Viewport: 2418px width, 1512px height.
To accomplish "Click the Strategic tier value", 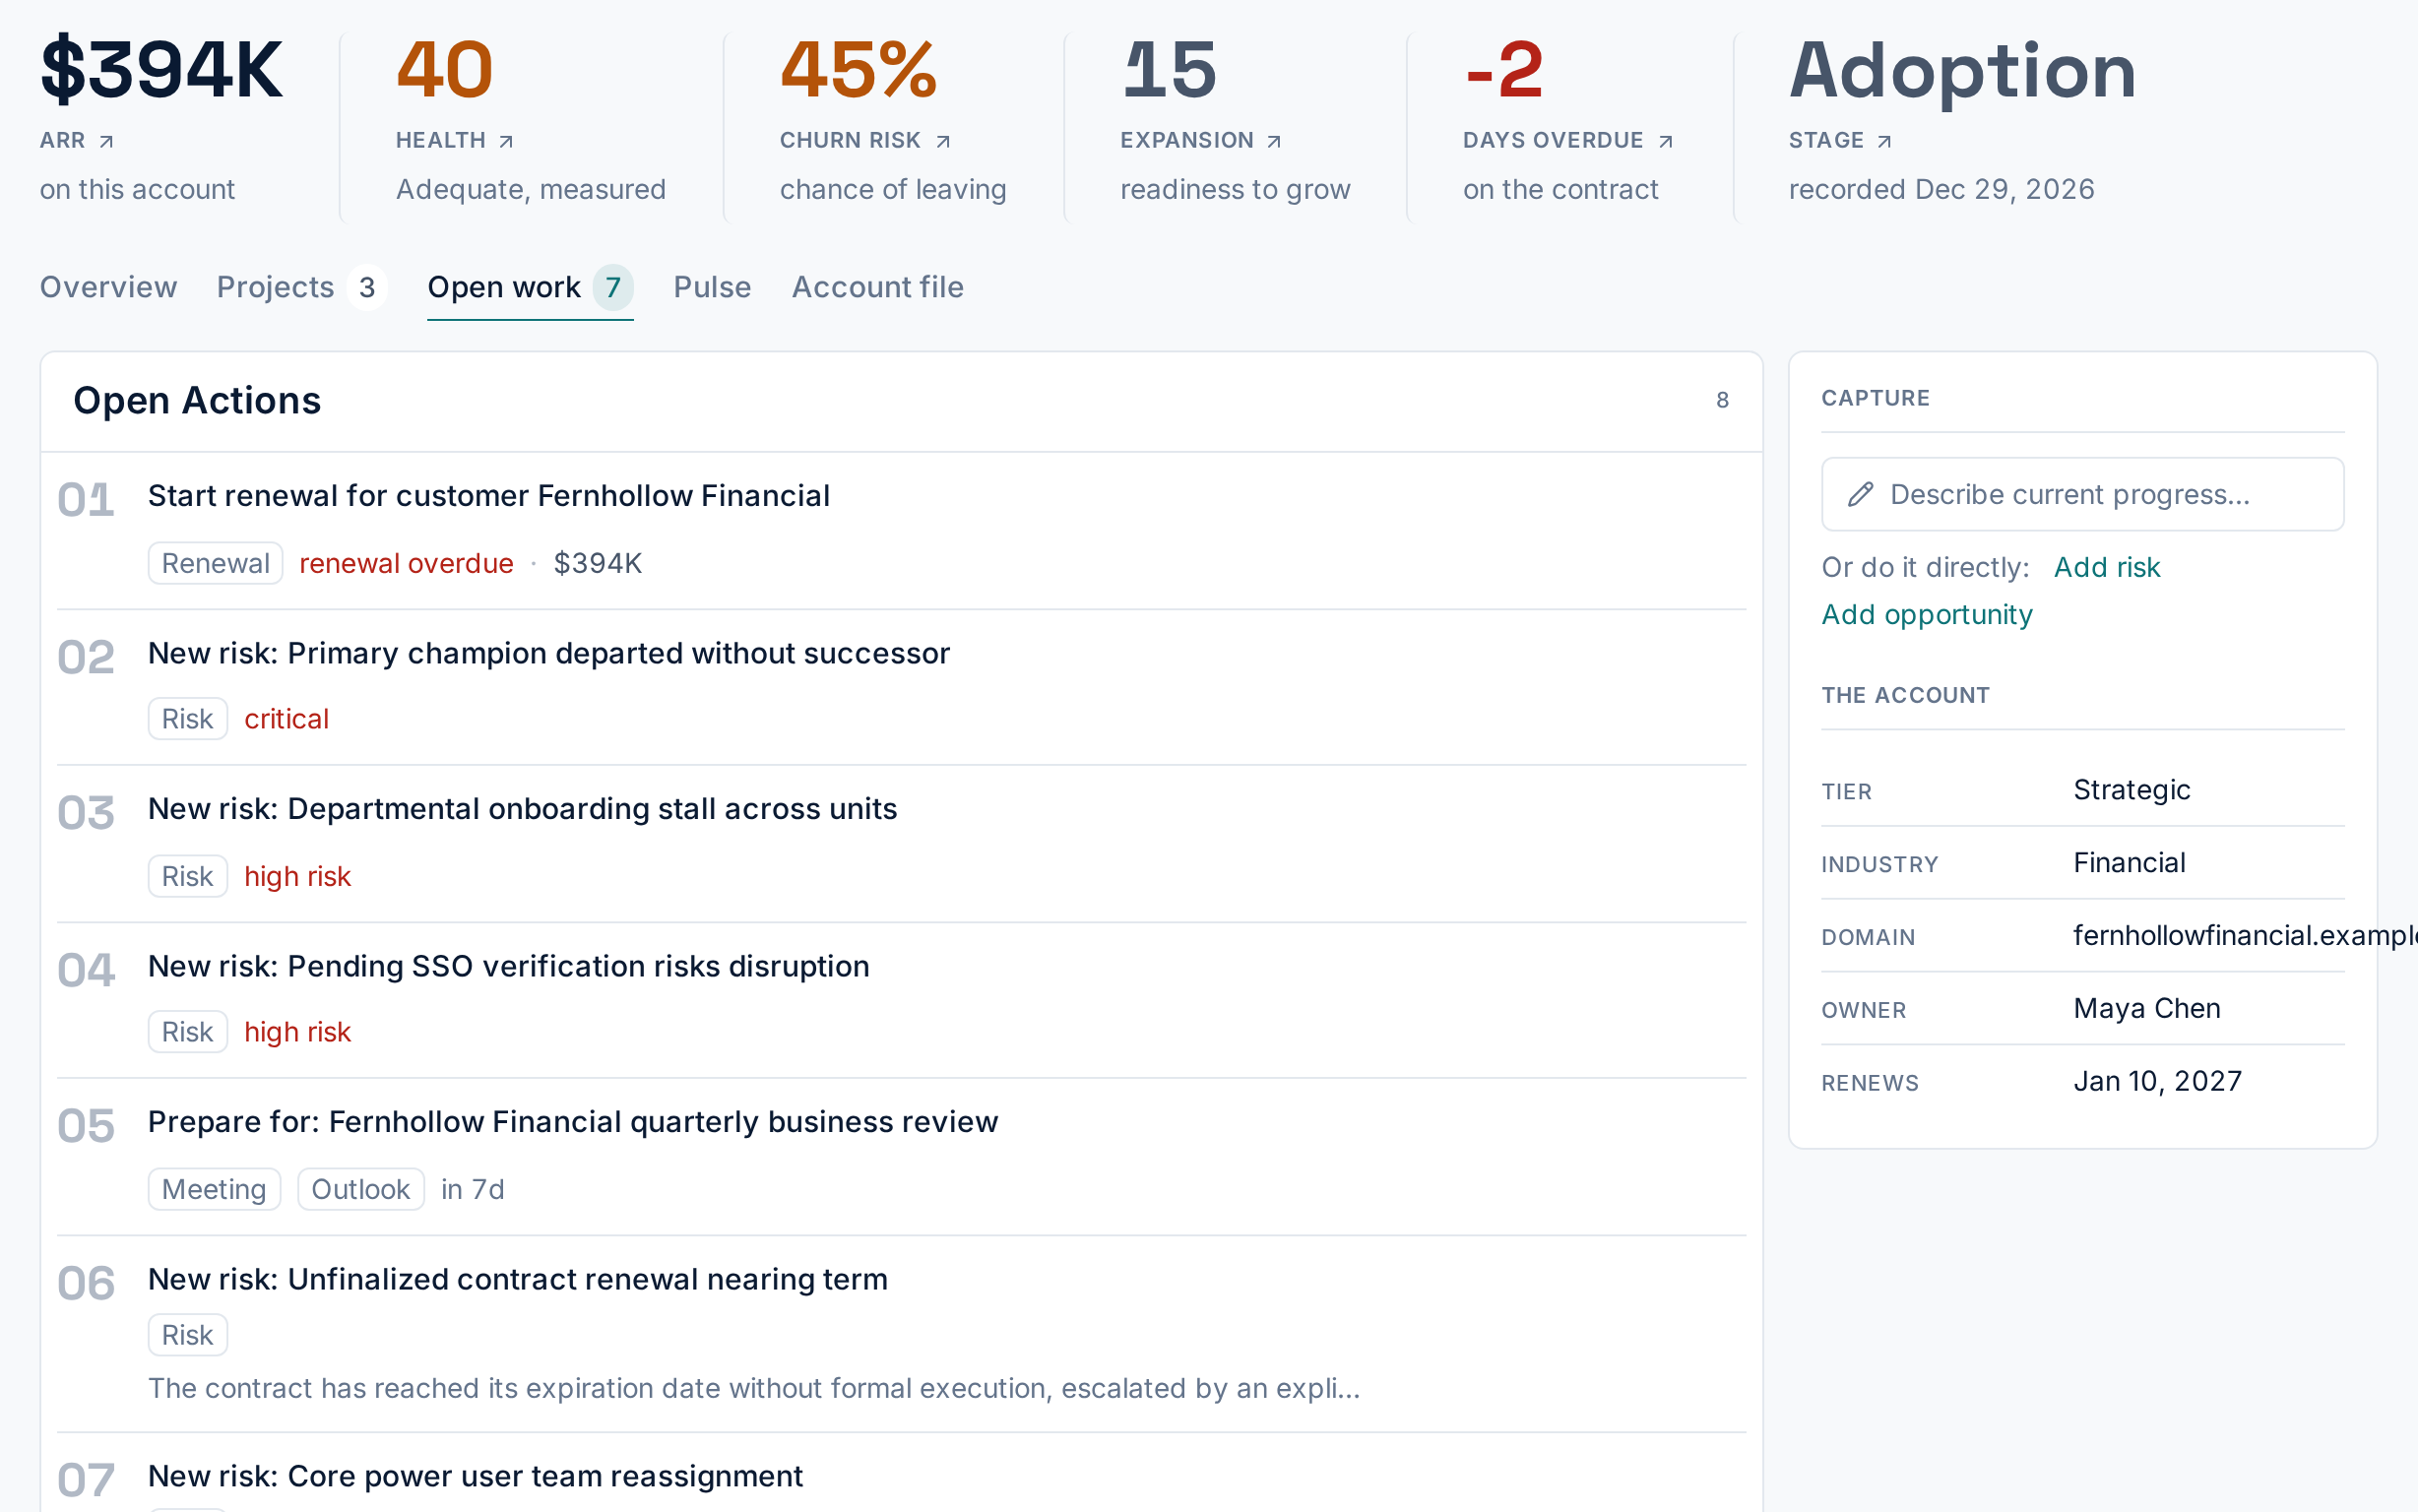I will (2132, 790).
